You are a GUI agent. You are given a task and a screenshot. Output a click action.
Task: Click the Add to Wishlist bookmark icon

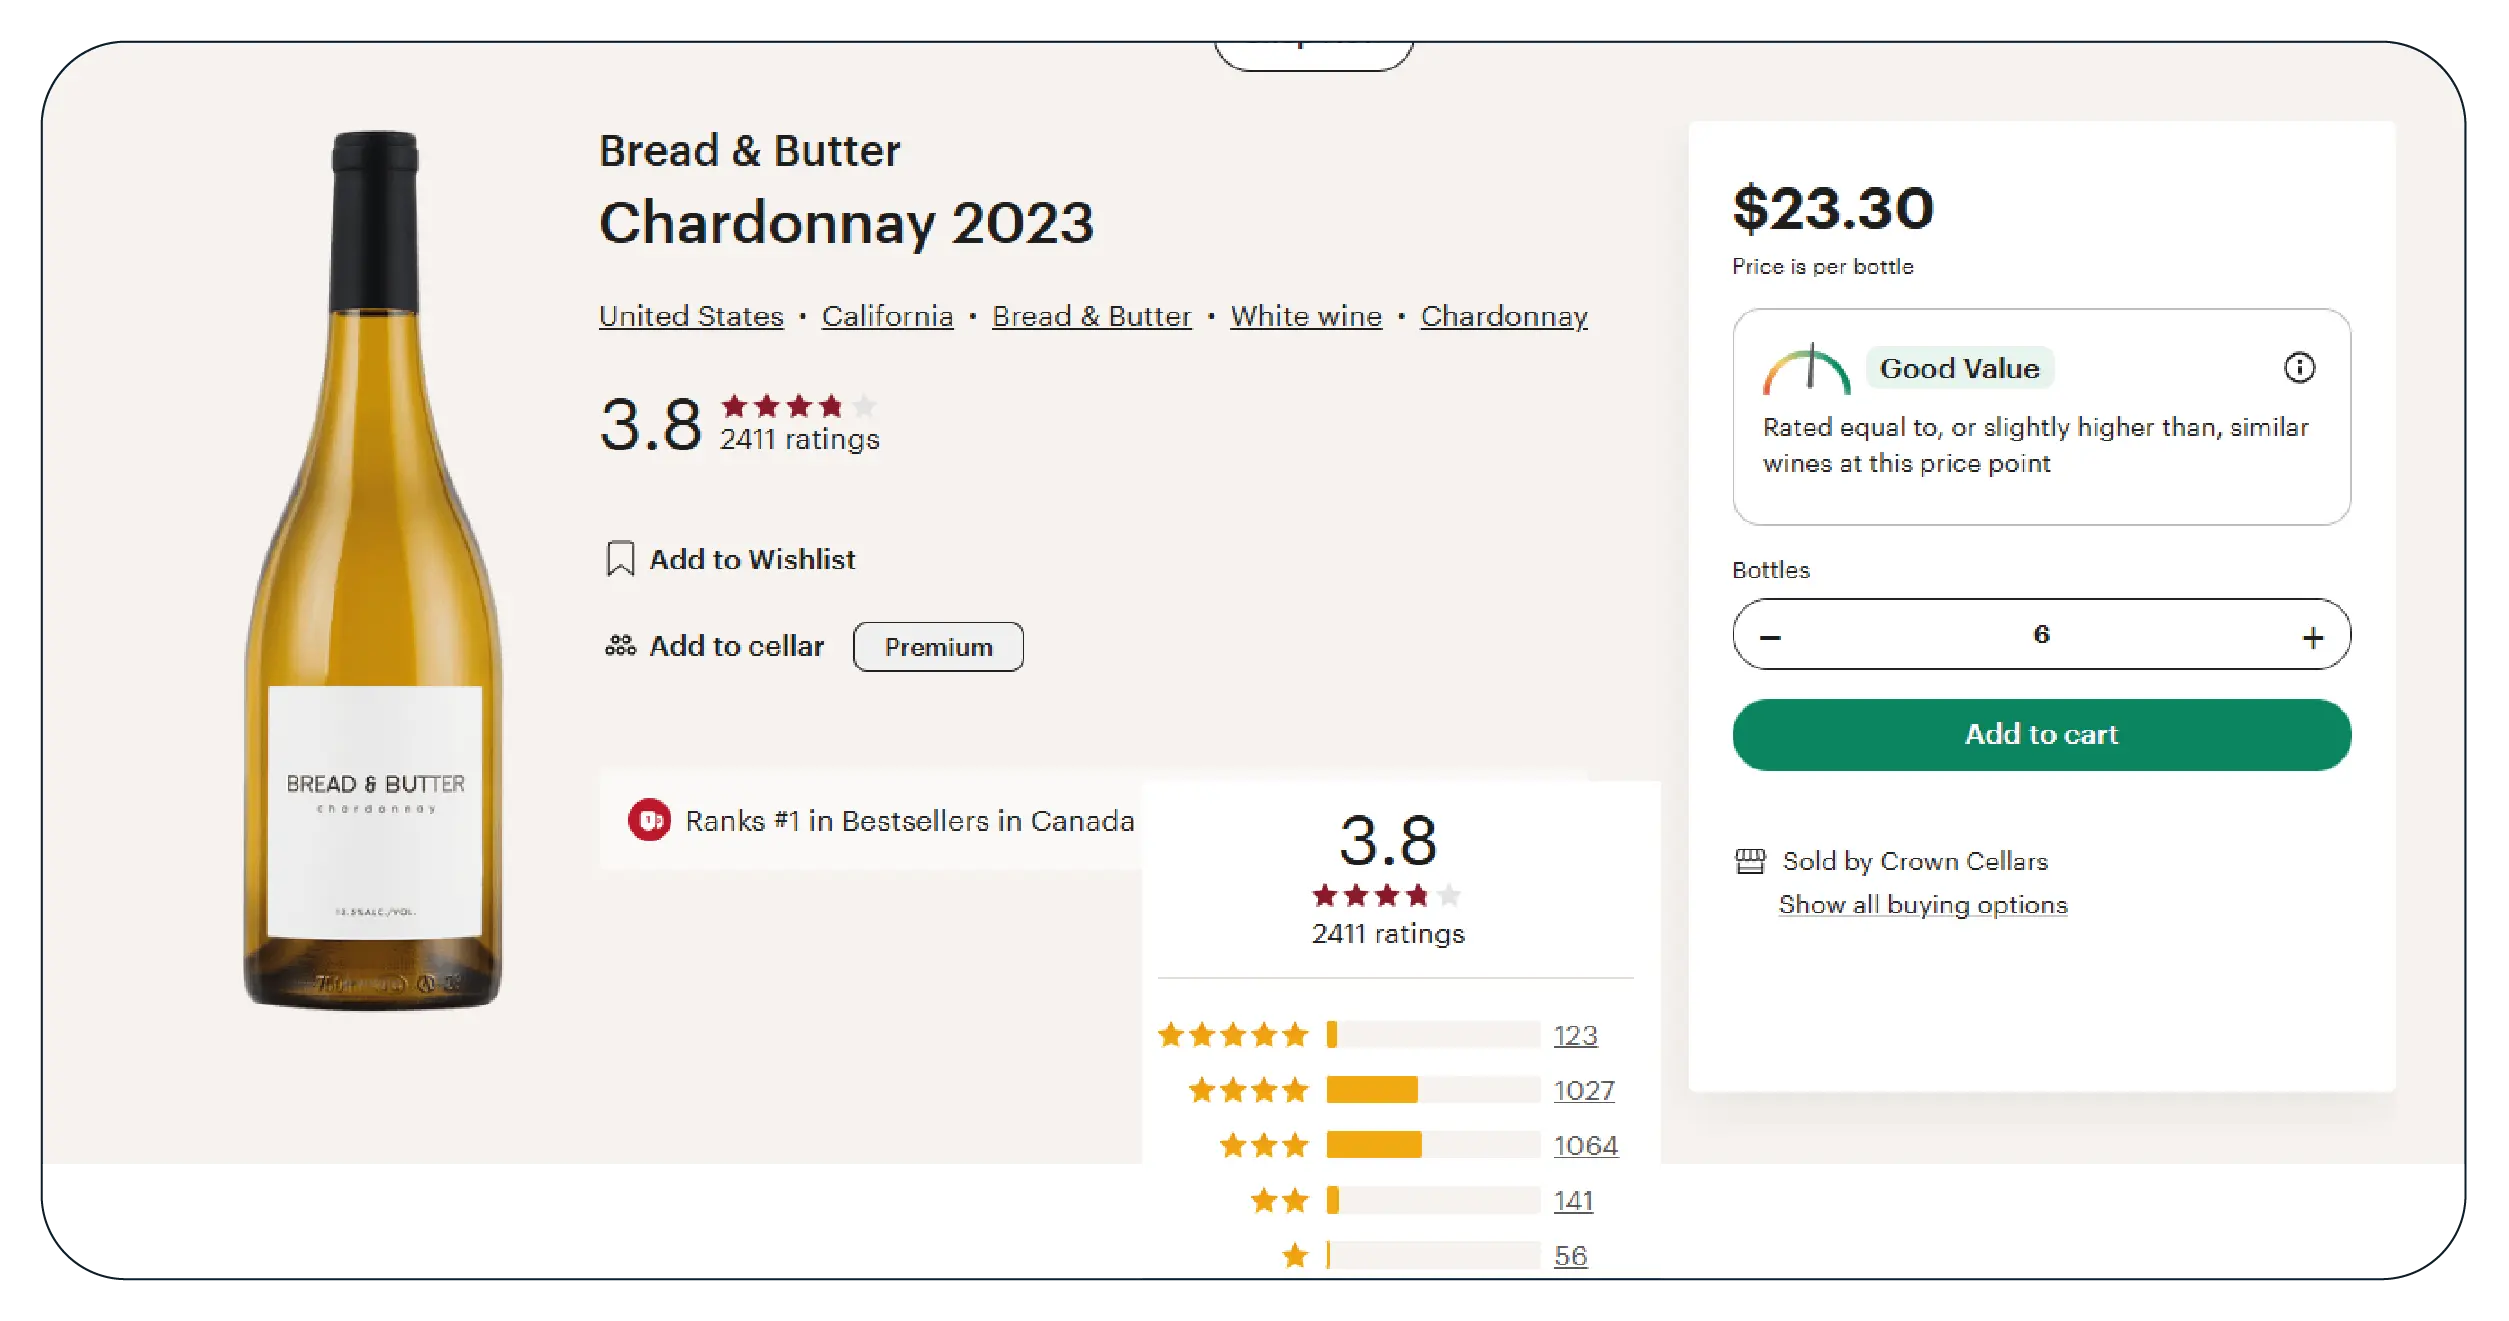(621, 559)
